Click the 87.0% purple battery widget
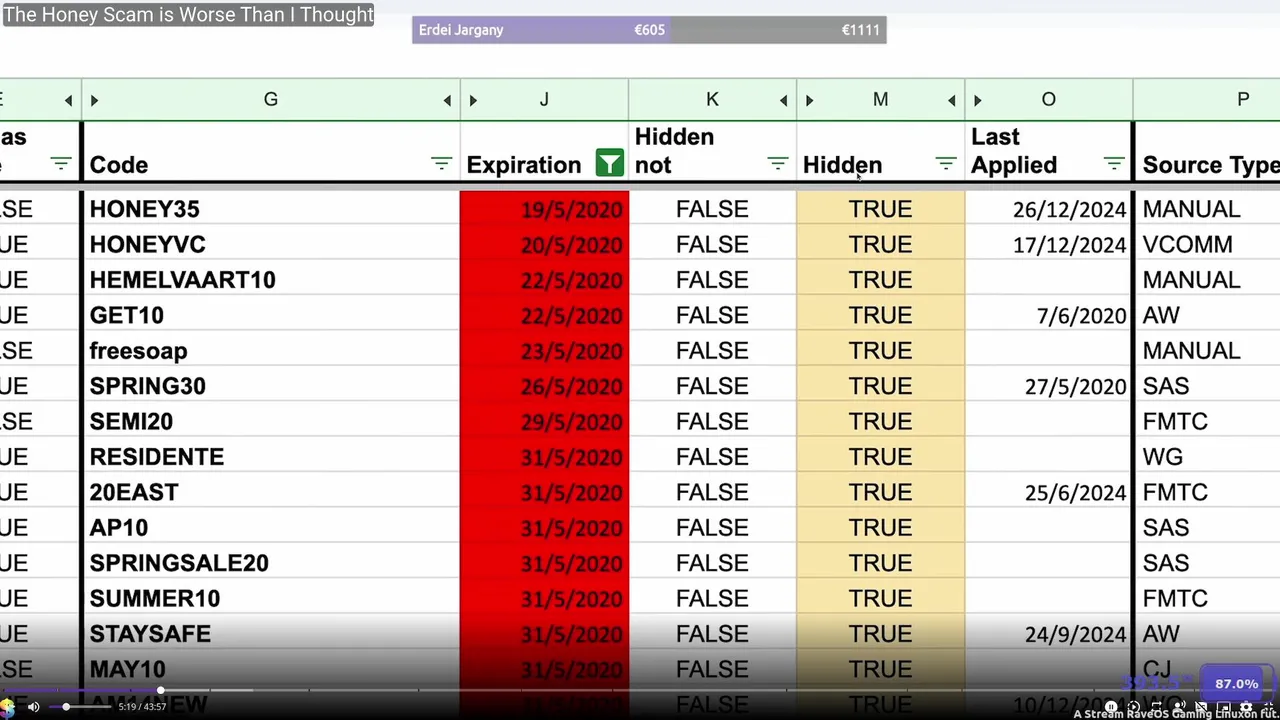 tap(1237, 684)
